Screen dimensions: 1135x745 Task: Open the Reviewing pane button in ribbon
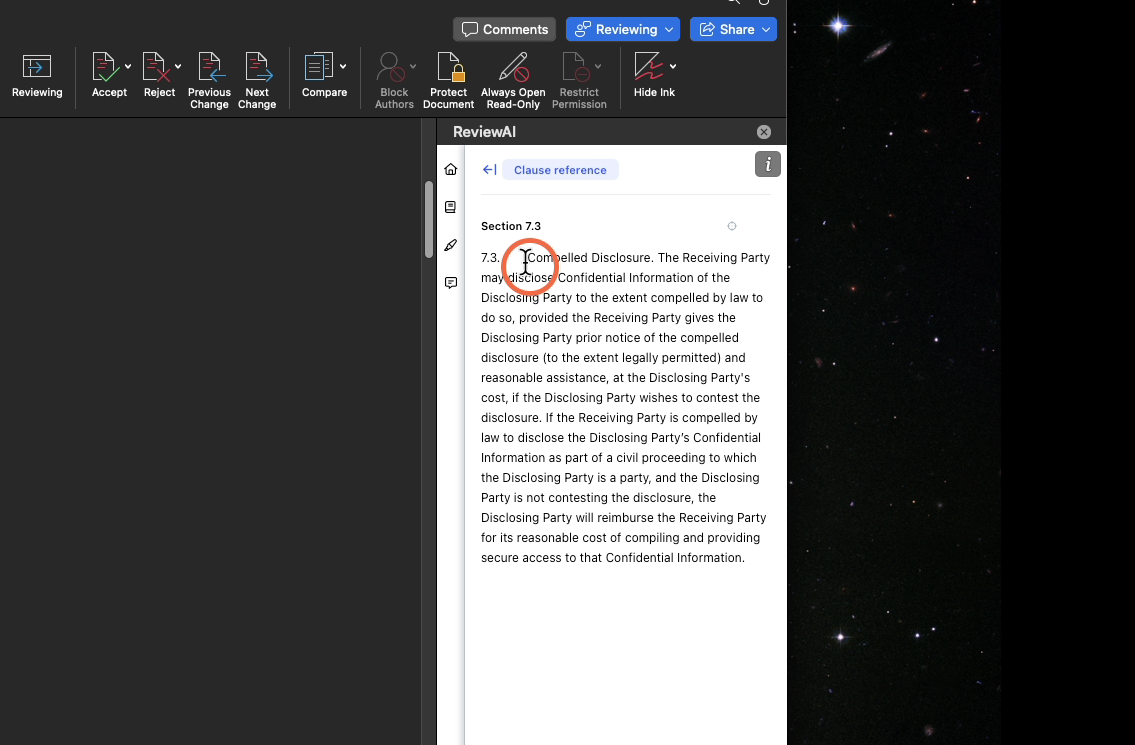click(x=37, y=75)
